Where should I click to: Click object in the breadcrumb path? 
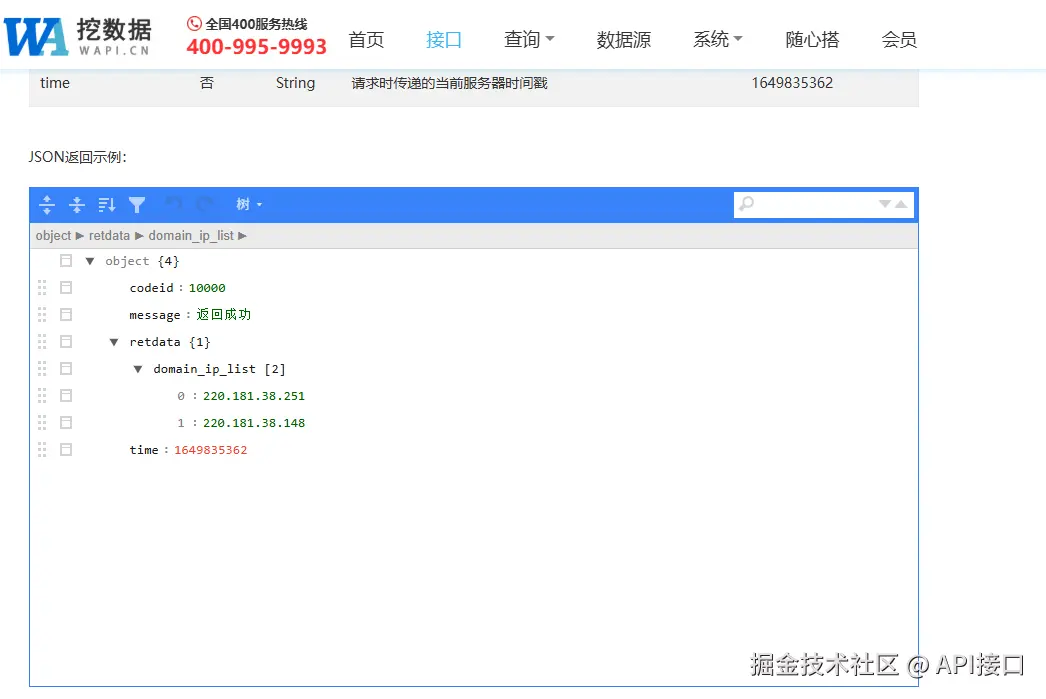[x=53, y=235]
